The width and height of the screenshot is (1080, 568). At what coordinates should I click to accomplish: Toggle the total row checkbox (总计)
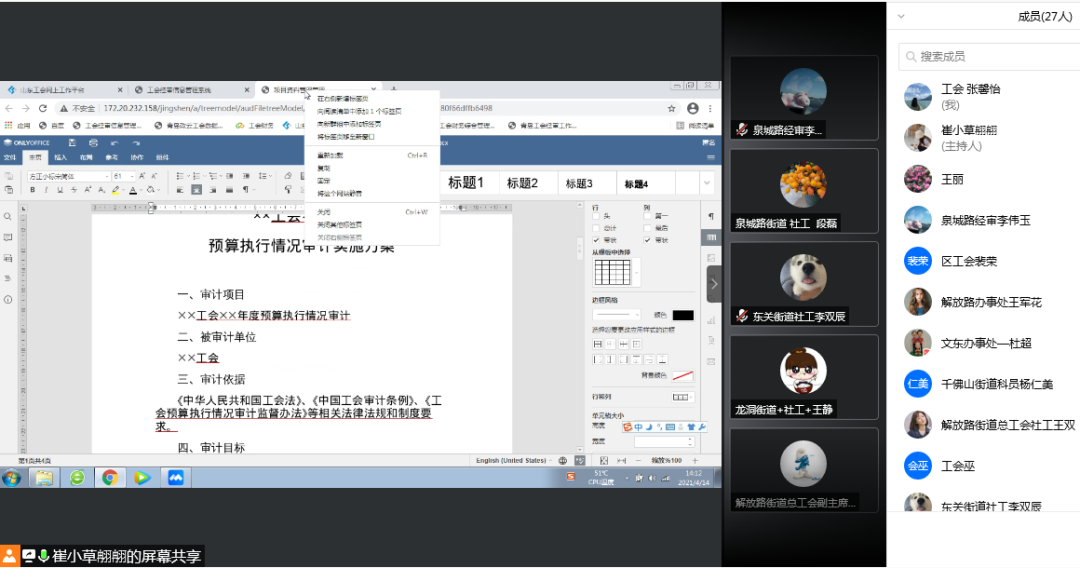(x=596, y=228)
